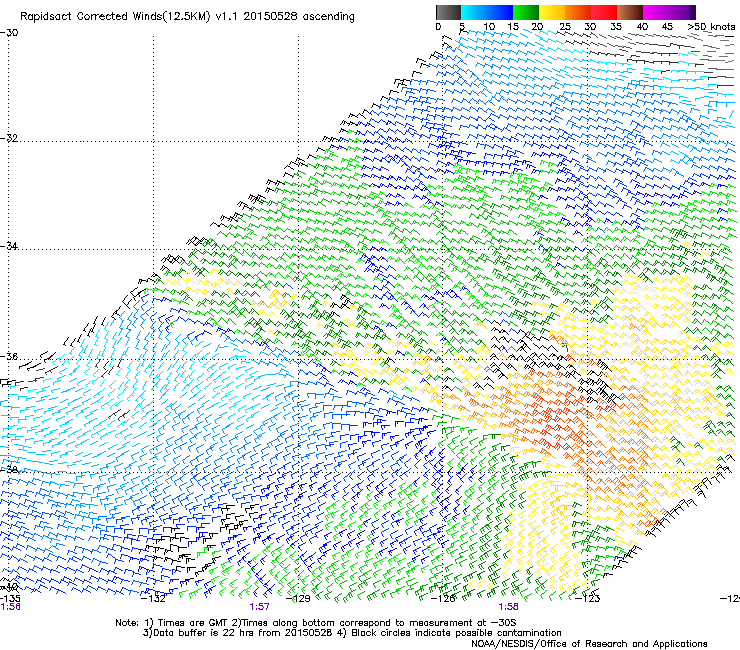This screenshot has height=650, width=740.
Task: Click the NOAA/NESDIS credit line
Action: (x=589, y=644)
